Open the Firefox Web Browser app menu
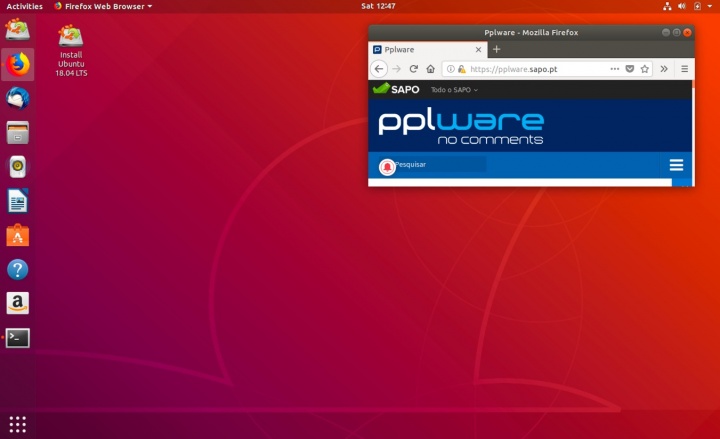Viewport: 720px width, 439px height. (103, 6)
